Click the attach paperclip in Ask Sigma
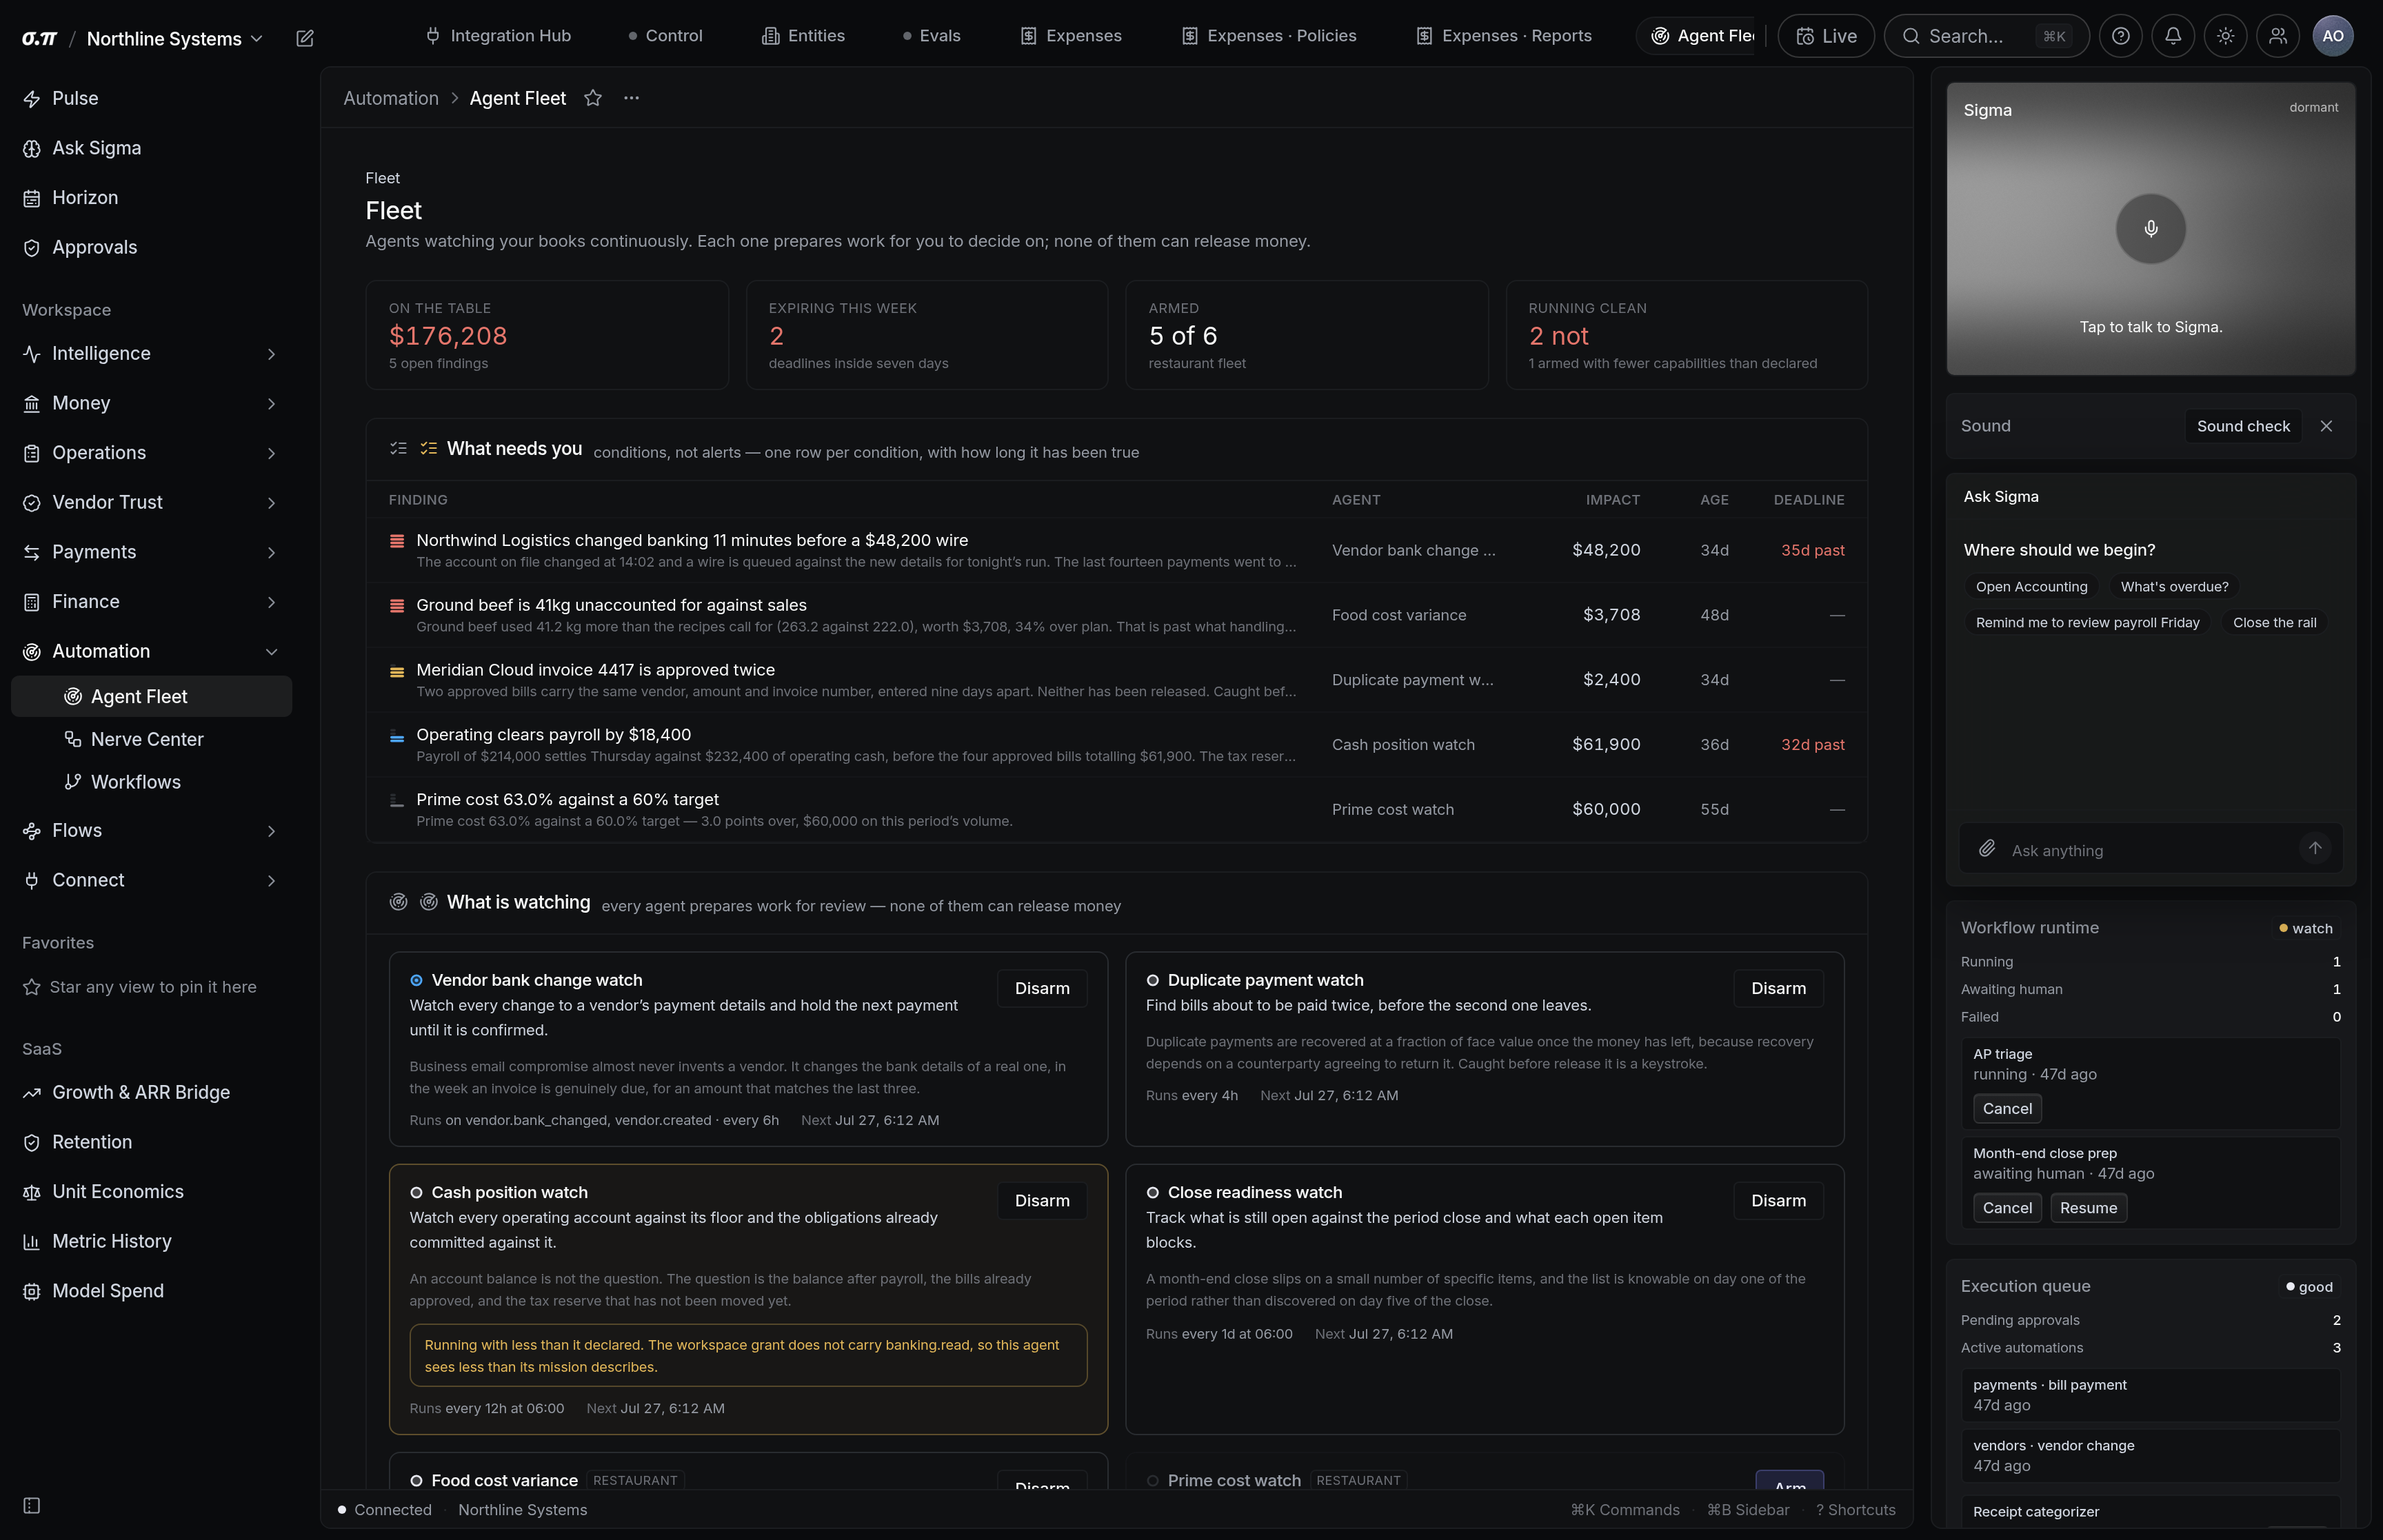 [x=1987, y=848]
